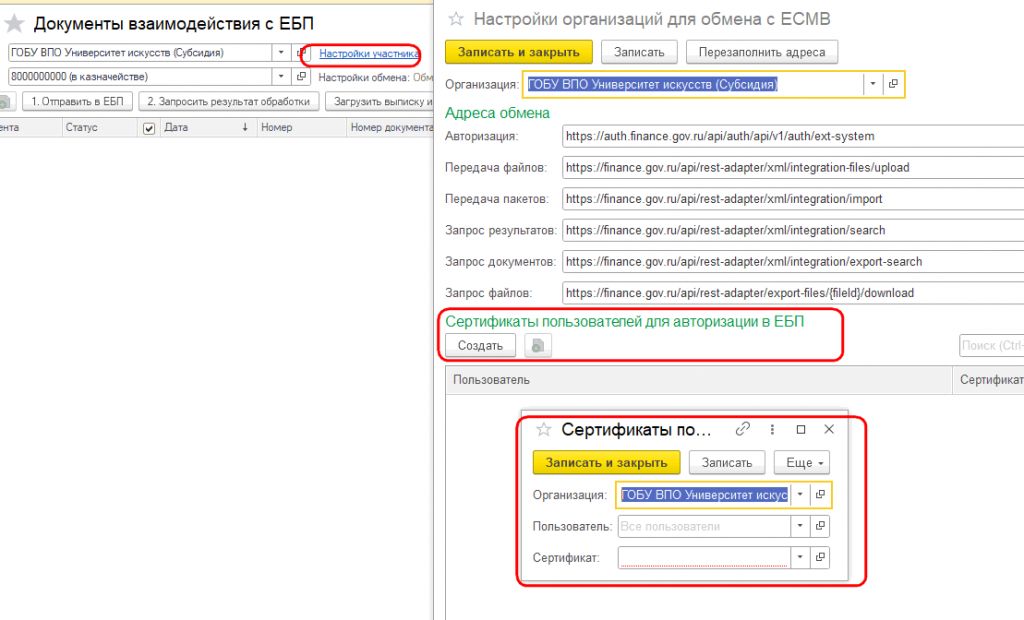Star the Настройки организаций для обмена window
This screenshot has width=1024, height=620.
coord(456,19)
